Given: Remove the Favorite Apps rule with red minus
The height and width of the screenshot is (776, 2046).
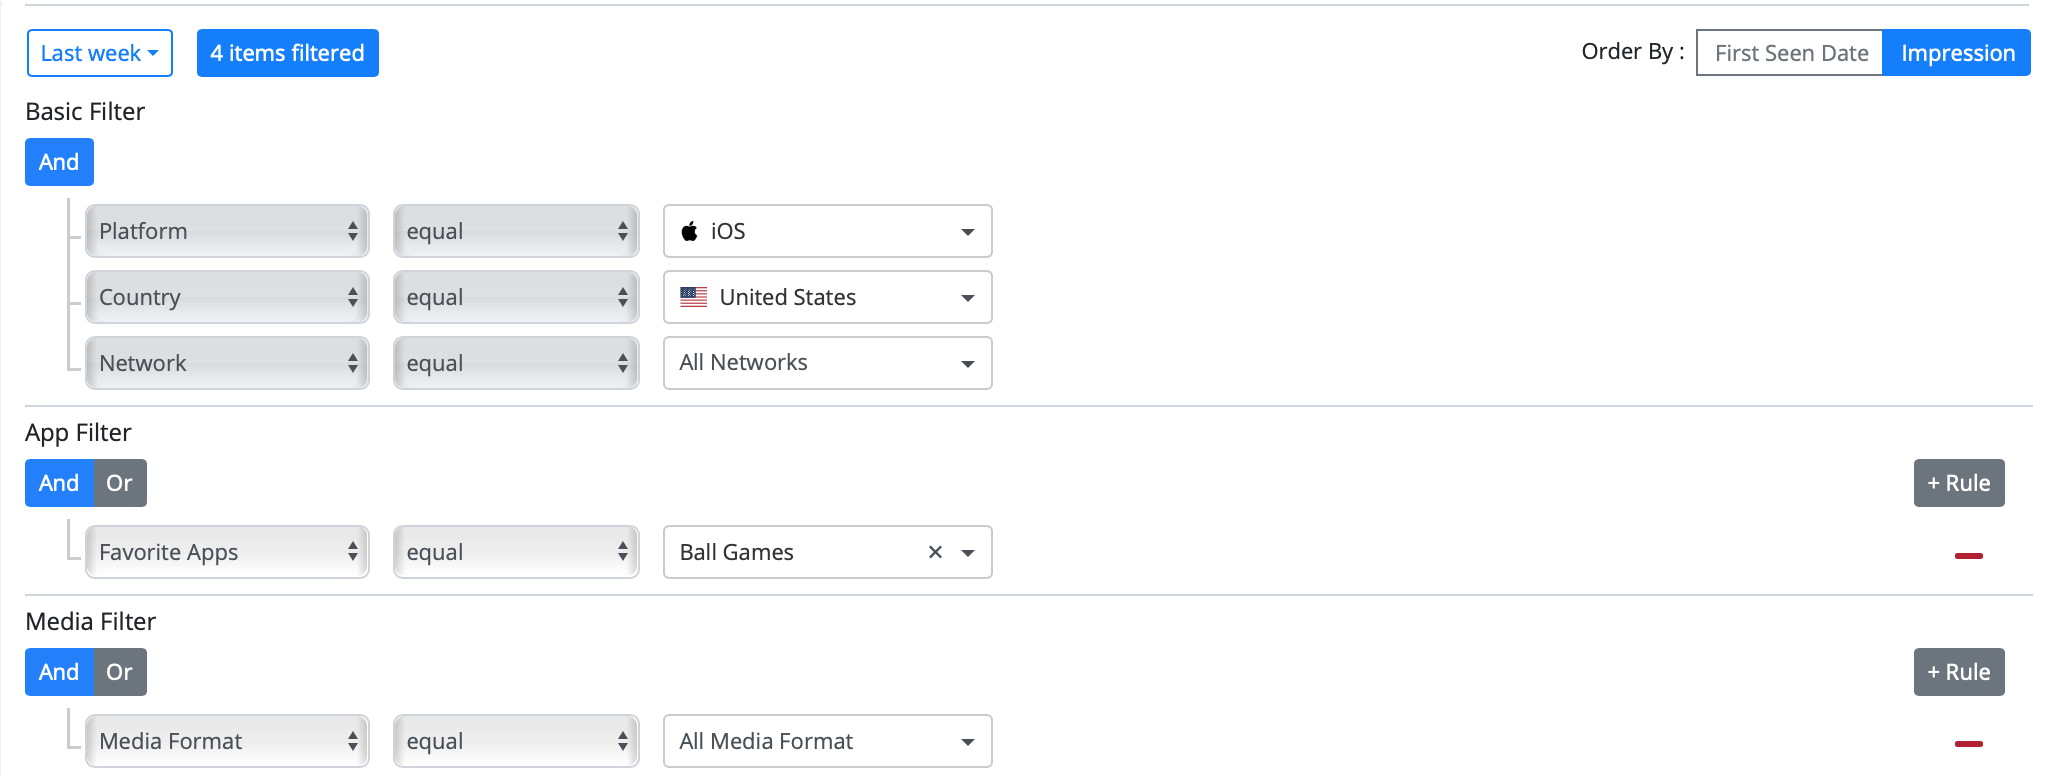Looking at the screenshot, I should tap(1968, 555).
